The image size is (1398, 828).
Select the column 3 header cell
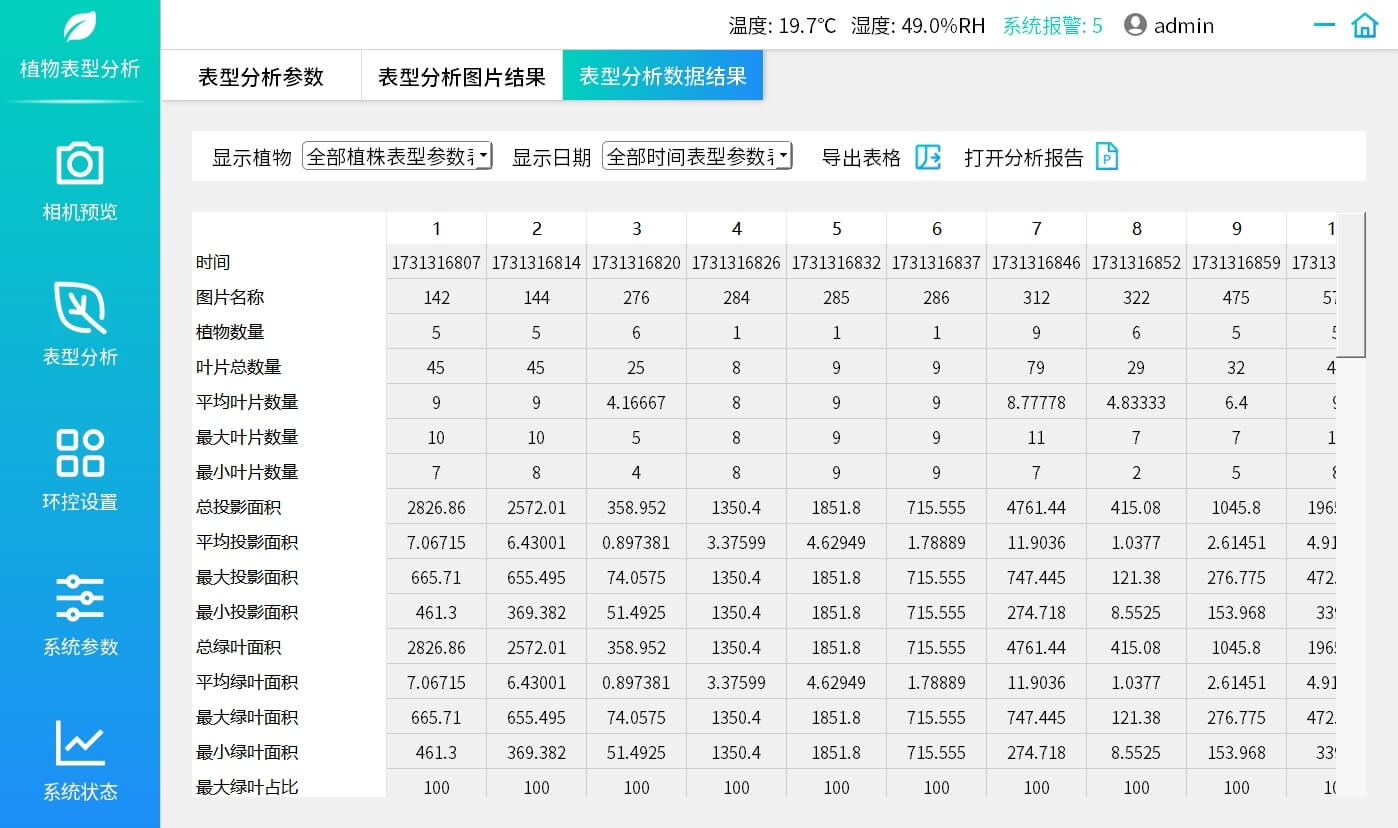[637, 228]
